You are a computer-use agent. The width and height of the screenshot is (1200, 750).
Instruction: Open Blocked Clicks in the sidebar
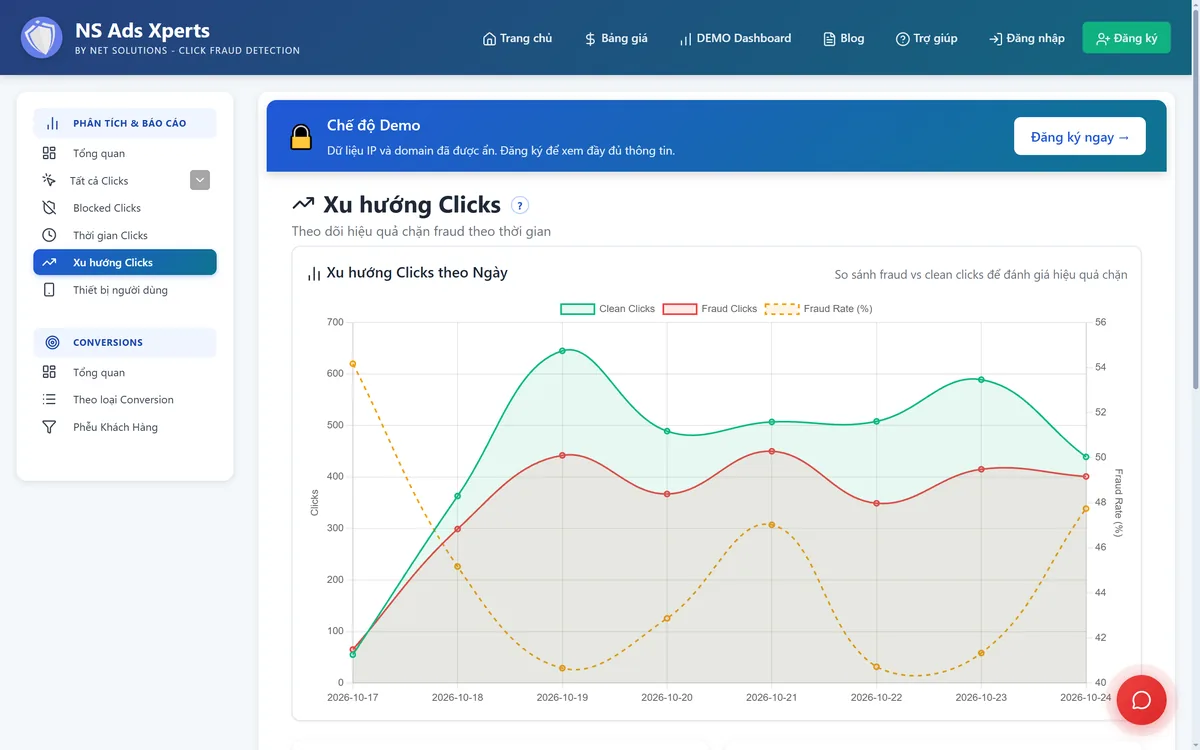125,208
